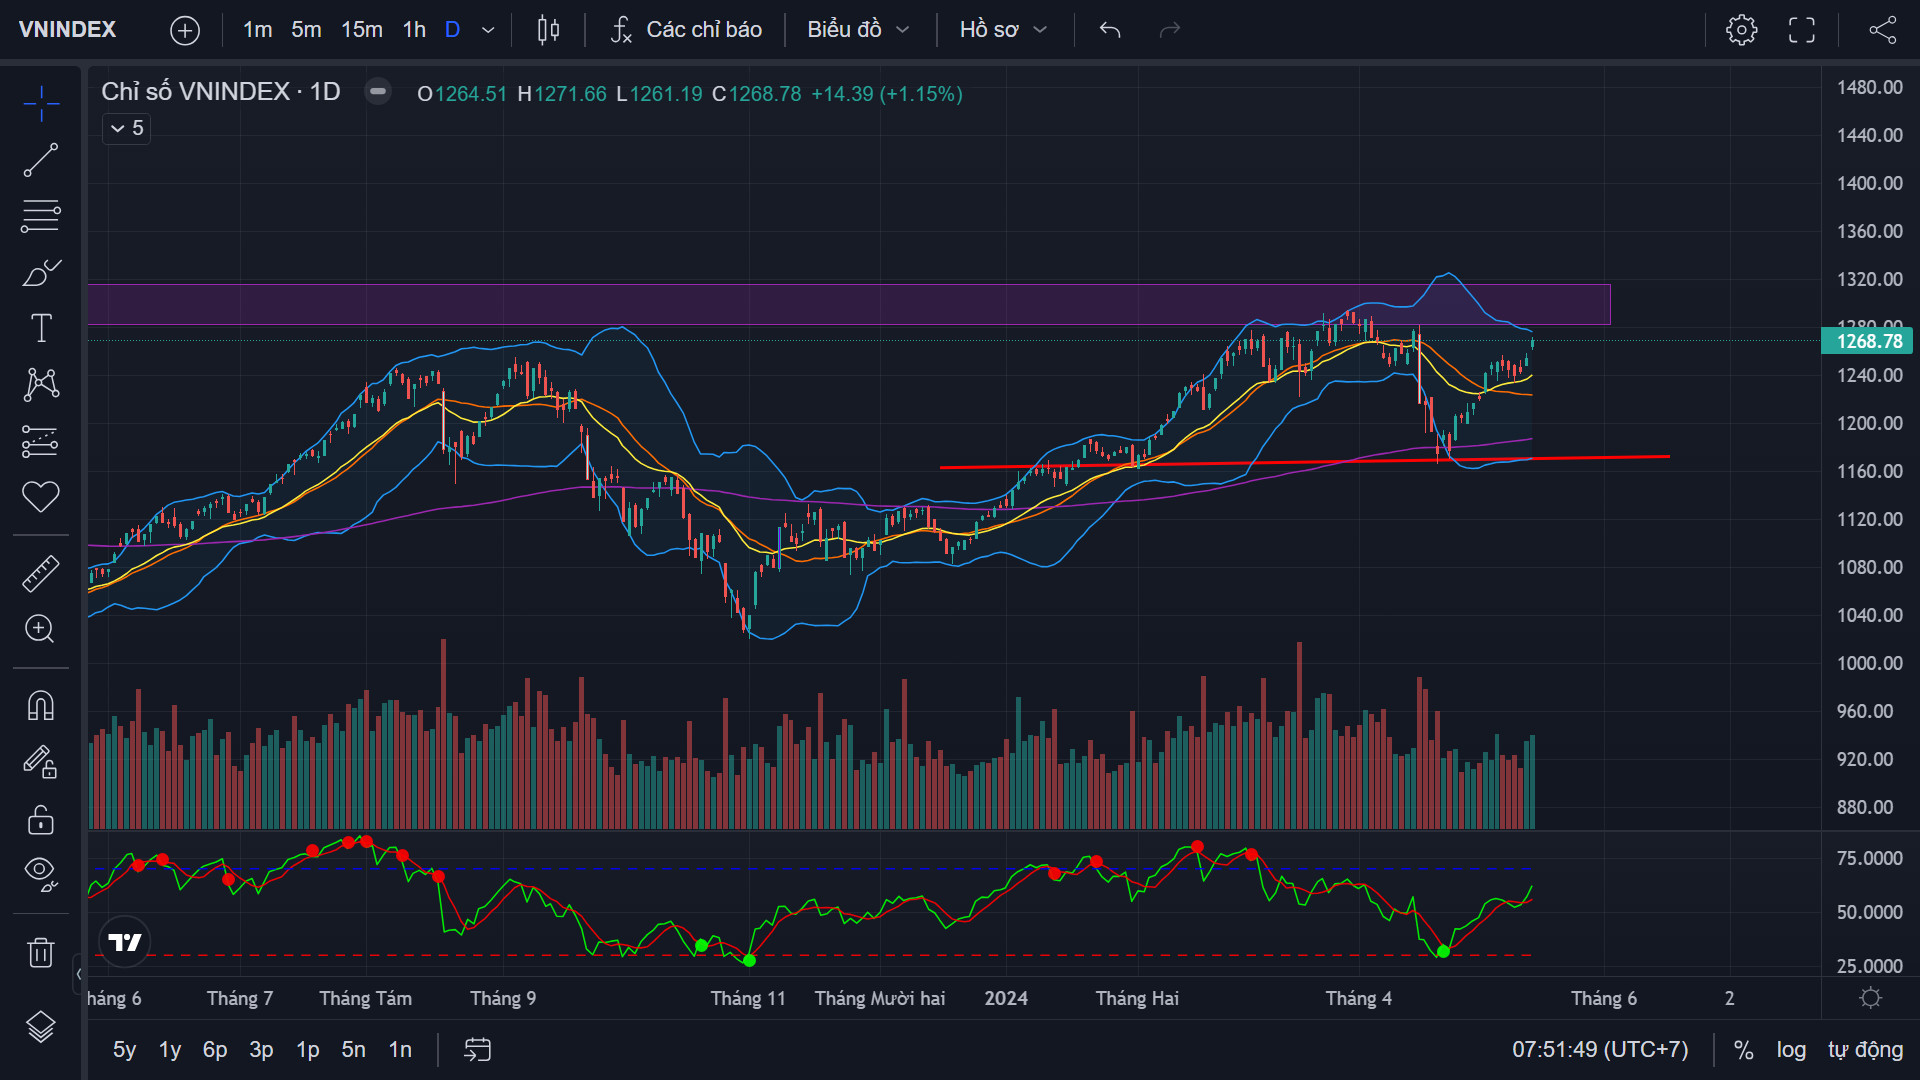1920x1080 pixels.
Task: Set date range to 6p
Action: tap(215, 1050)
